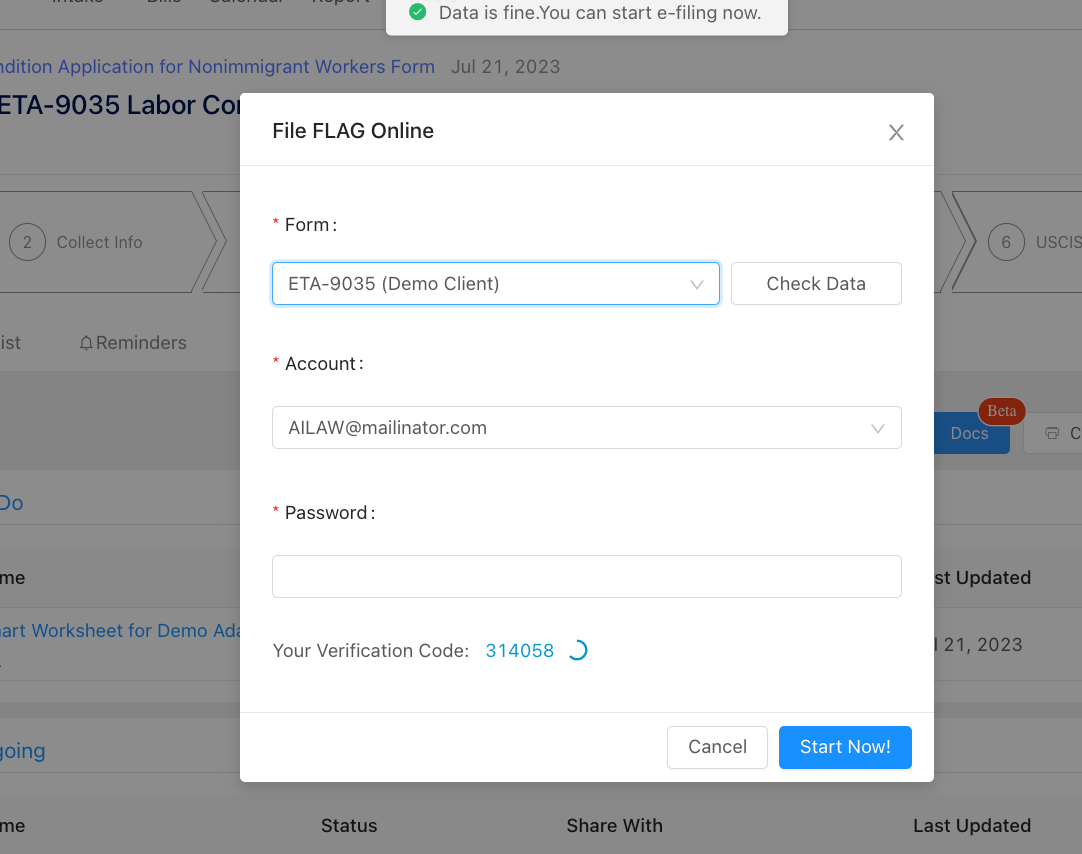Expand the Account select chevron arrow
The image size is (1082, 854).
(x=878, y=428)
